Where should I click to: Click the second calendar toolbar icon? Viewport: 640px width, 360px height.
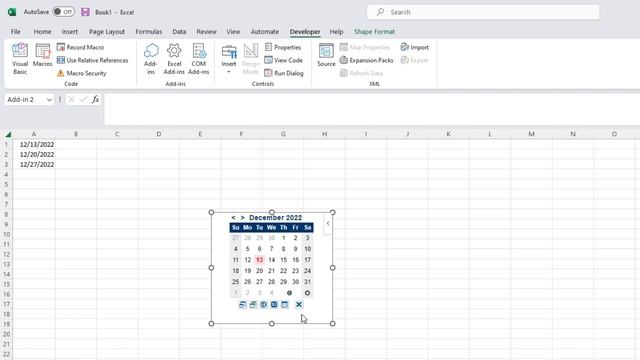point(253,304)
